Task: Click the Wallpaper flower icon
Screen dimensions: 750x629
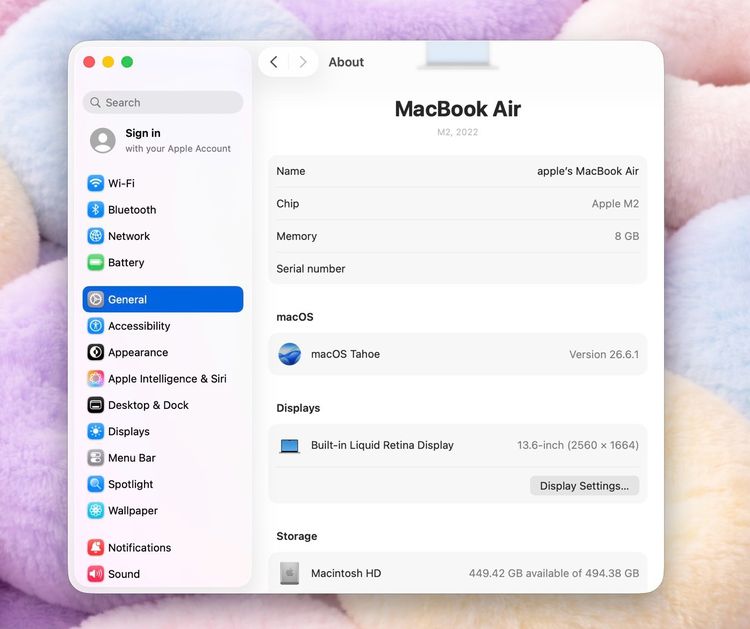Action: [x=96, y=510]
